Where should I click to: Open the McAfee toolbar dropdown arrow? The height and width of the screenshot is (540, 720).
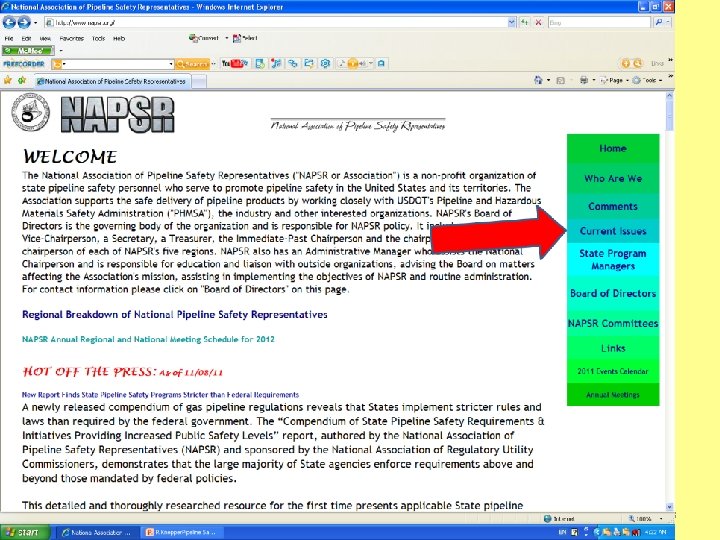(61, 51)
